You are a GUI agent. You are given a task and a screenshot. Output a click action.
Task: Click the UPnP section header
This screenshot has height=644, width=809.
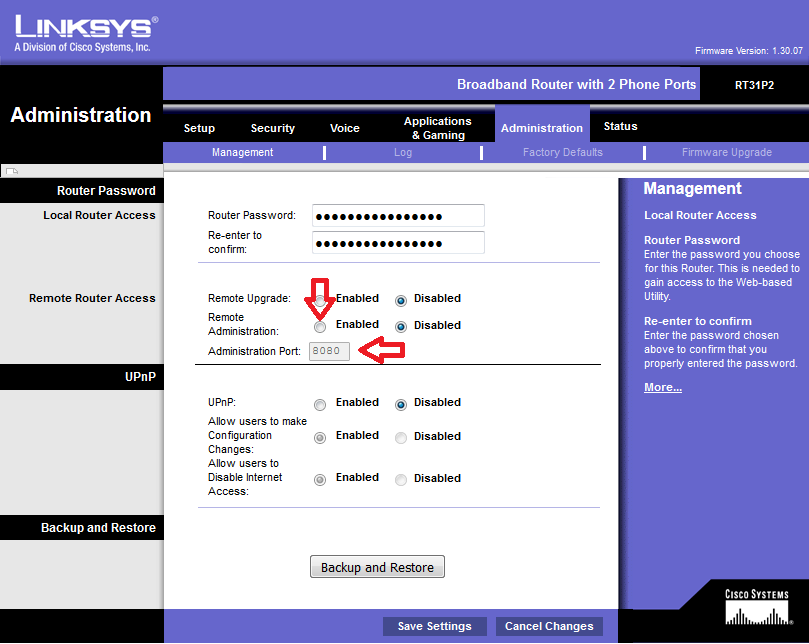coord(140,377)
